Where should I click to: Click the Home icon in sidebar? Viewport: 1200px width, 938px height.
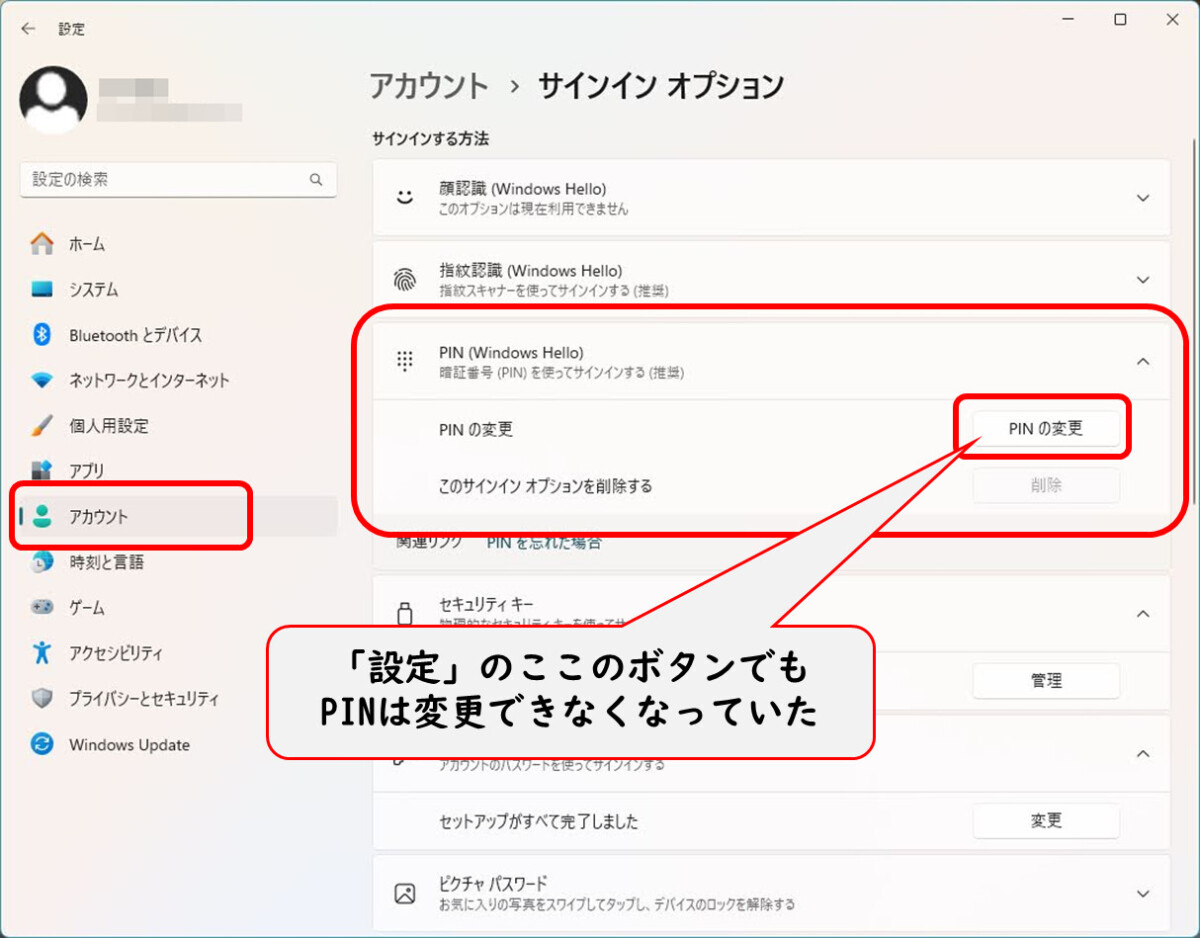point(42,244)
